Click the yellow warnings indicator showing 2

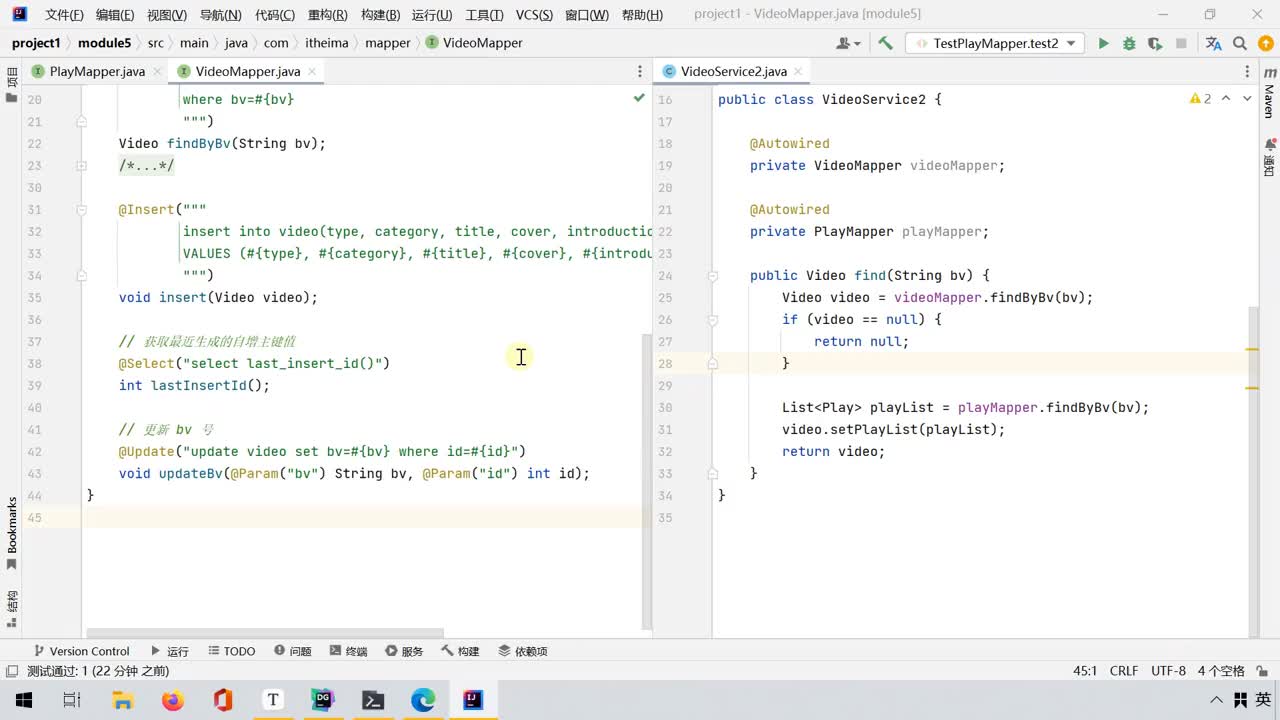point(1200,98)
